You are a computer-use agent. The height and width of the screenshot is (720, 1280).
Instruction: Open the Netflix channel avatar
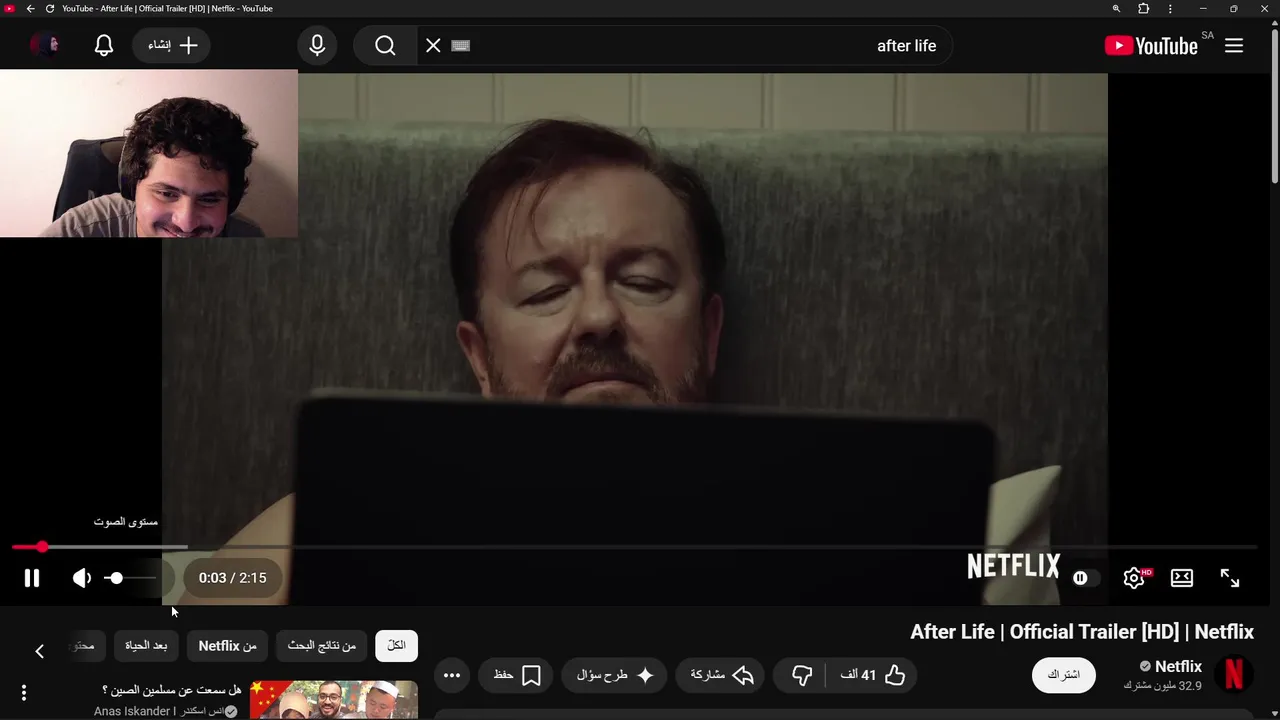click(1234, 675)
